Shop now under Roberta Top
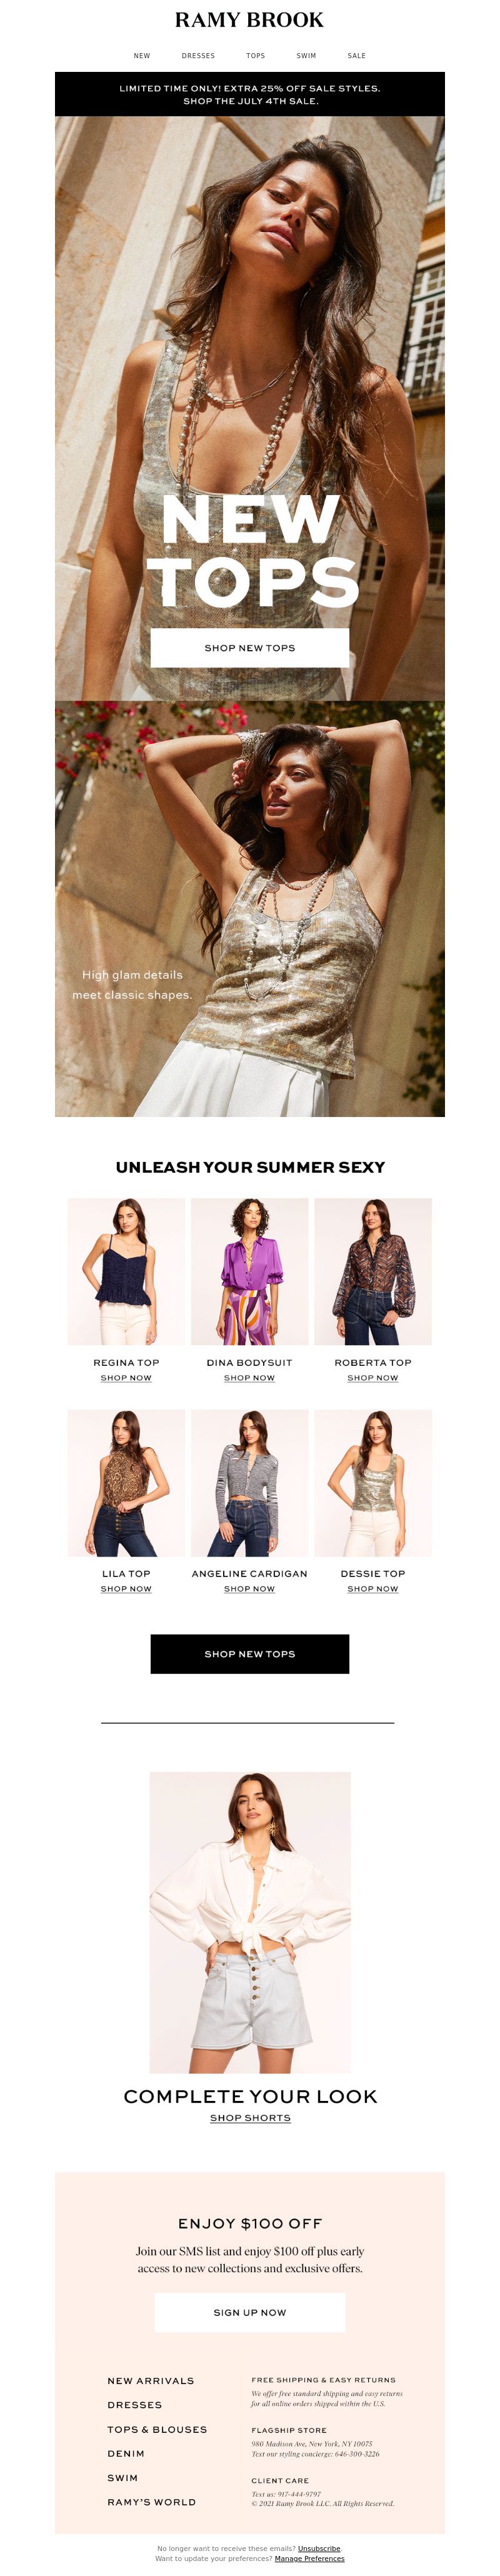500x2576 pixels. 373,1378
